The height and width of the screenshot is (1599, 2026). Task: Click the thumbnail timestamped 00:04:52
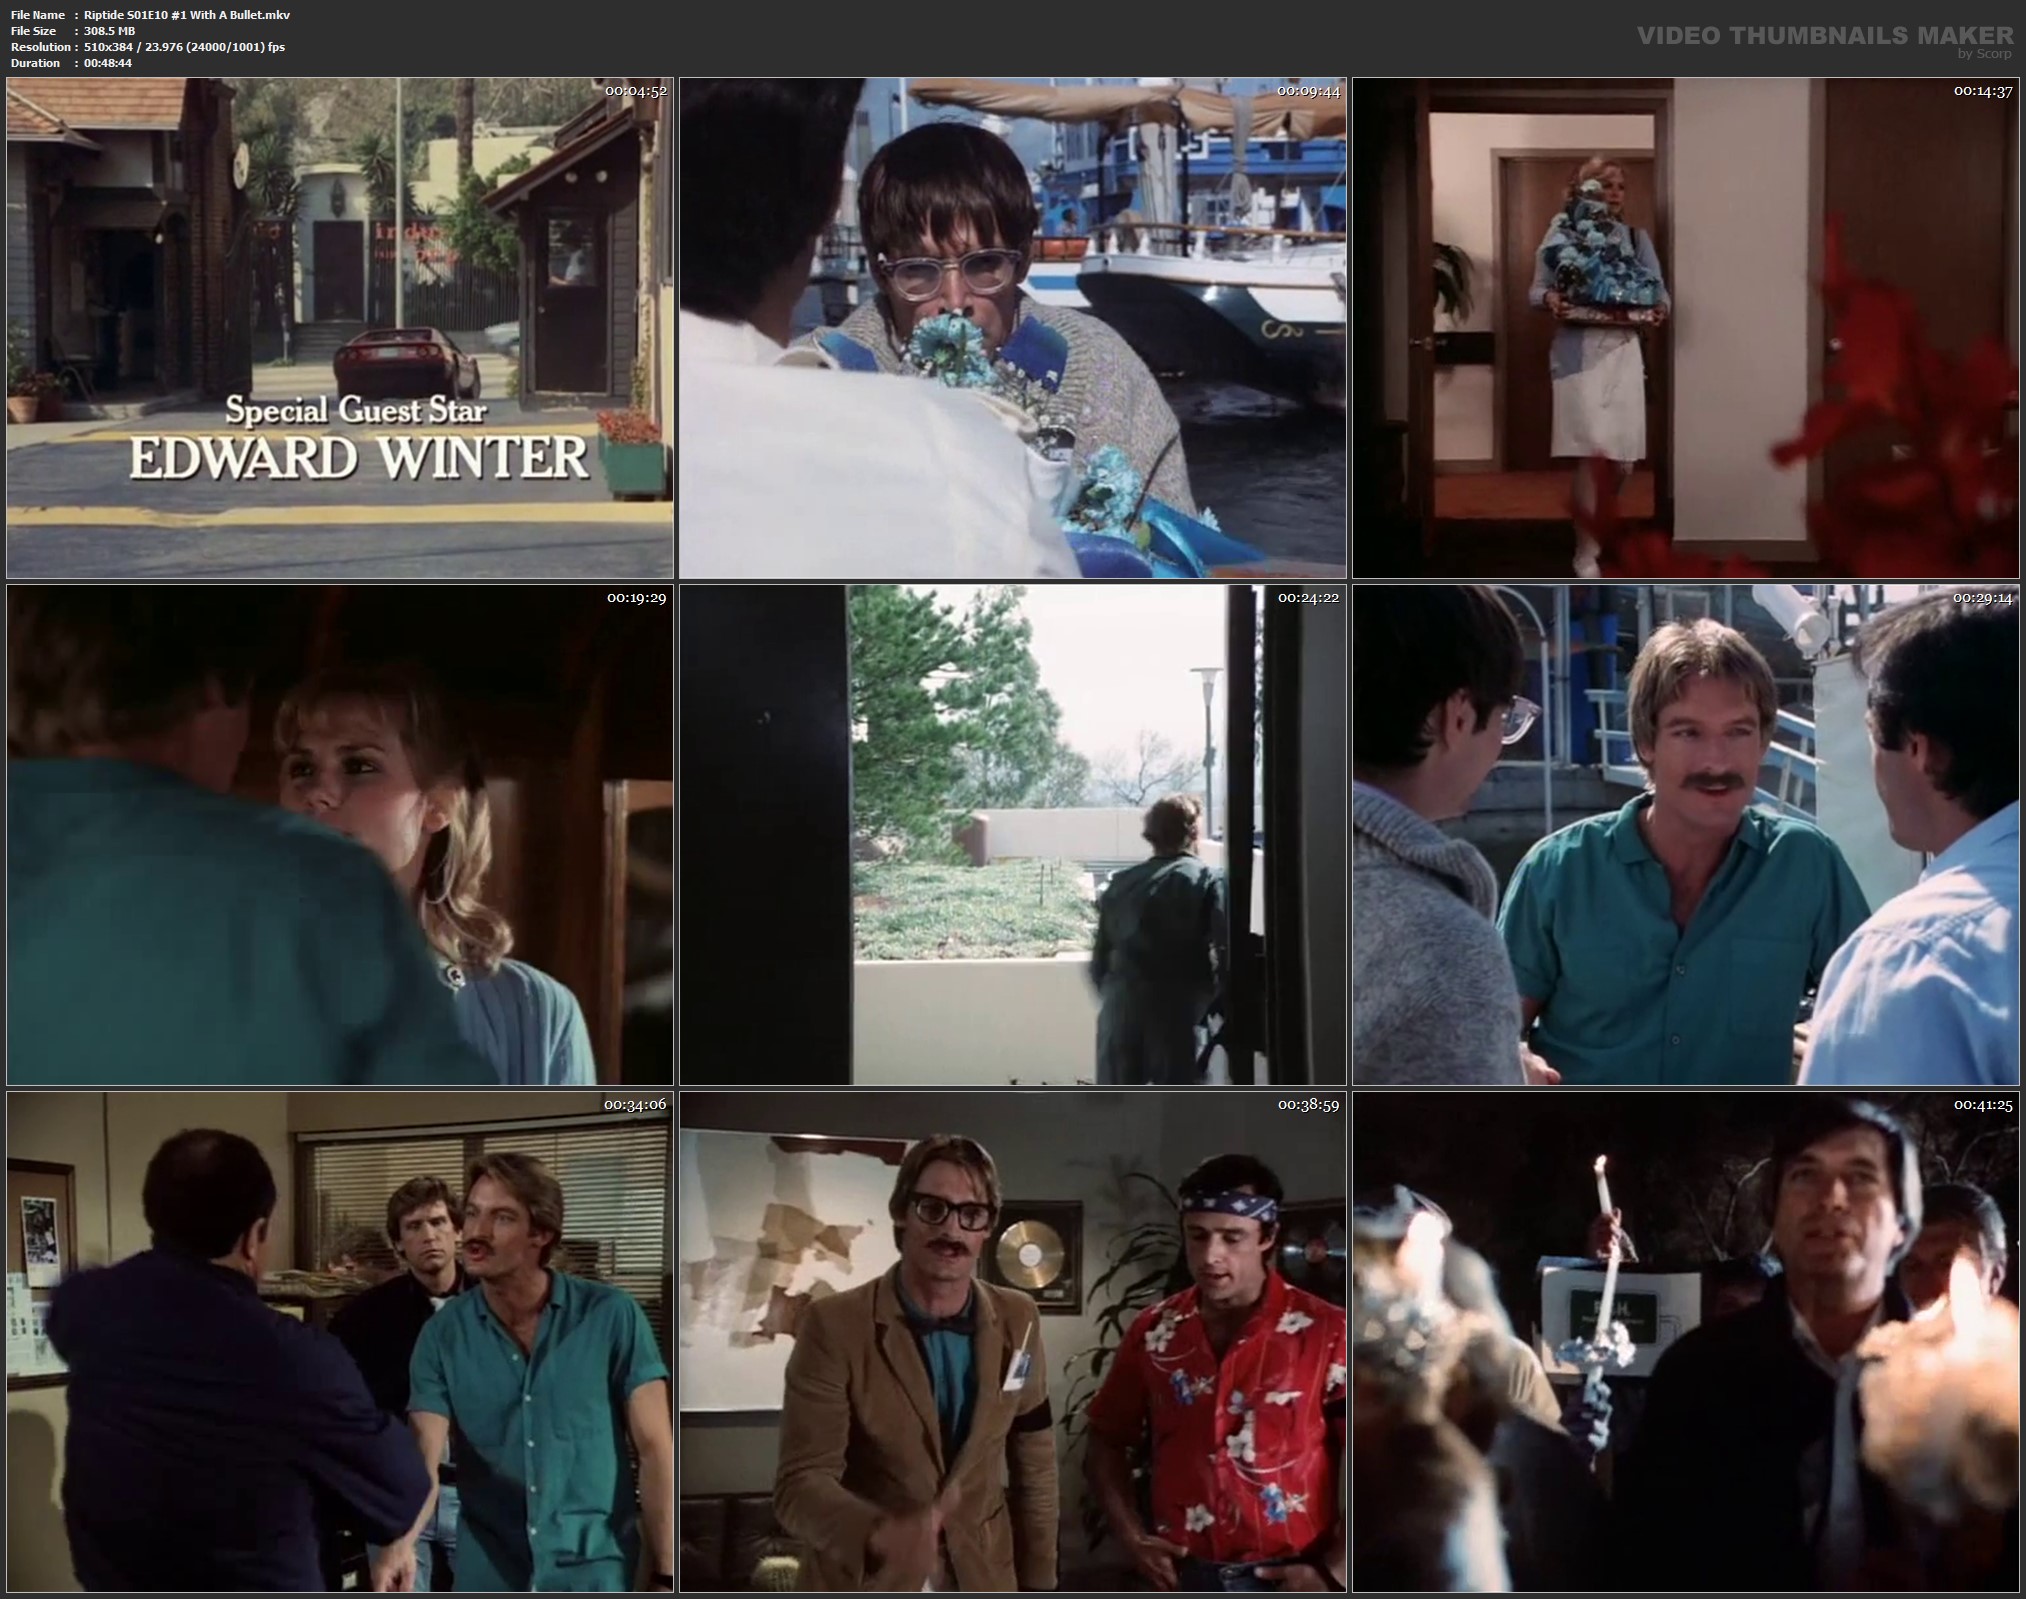(x=339, y=327)
